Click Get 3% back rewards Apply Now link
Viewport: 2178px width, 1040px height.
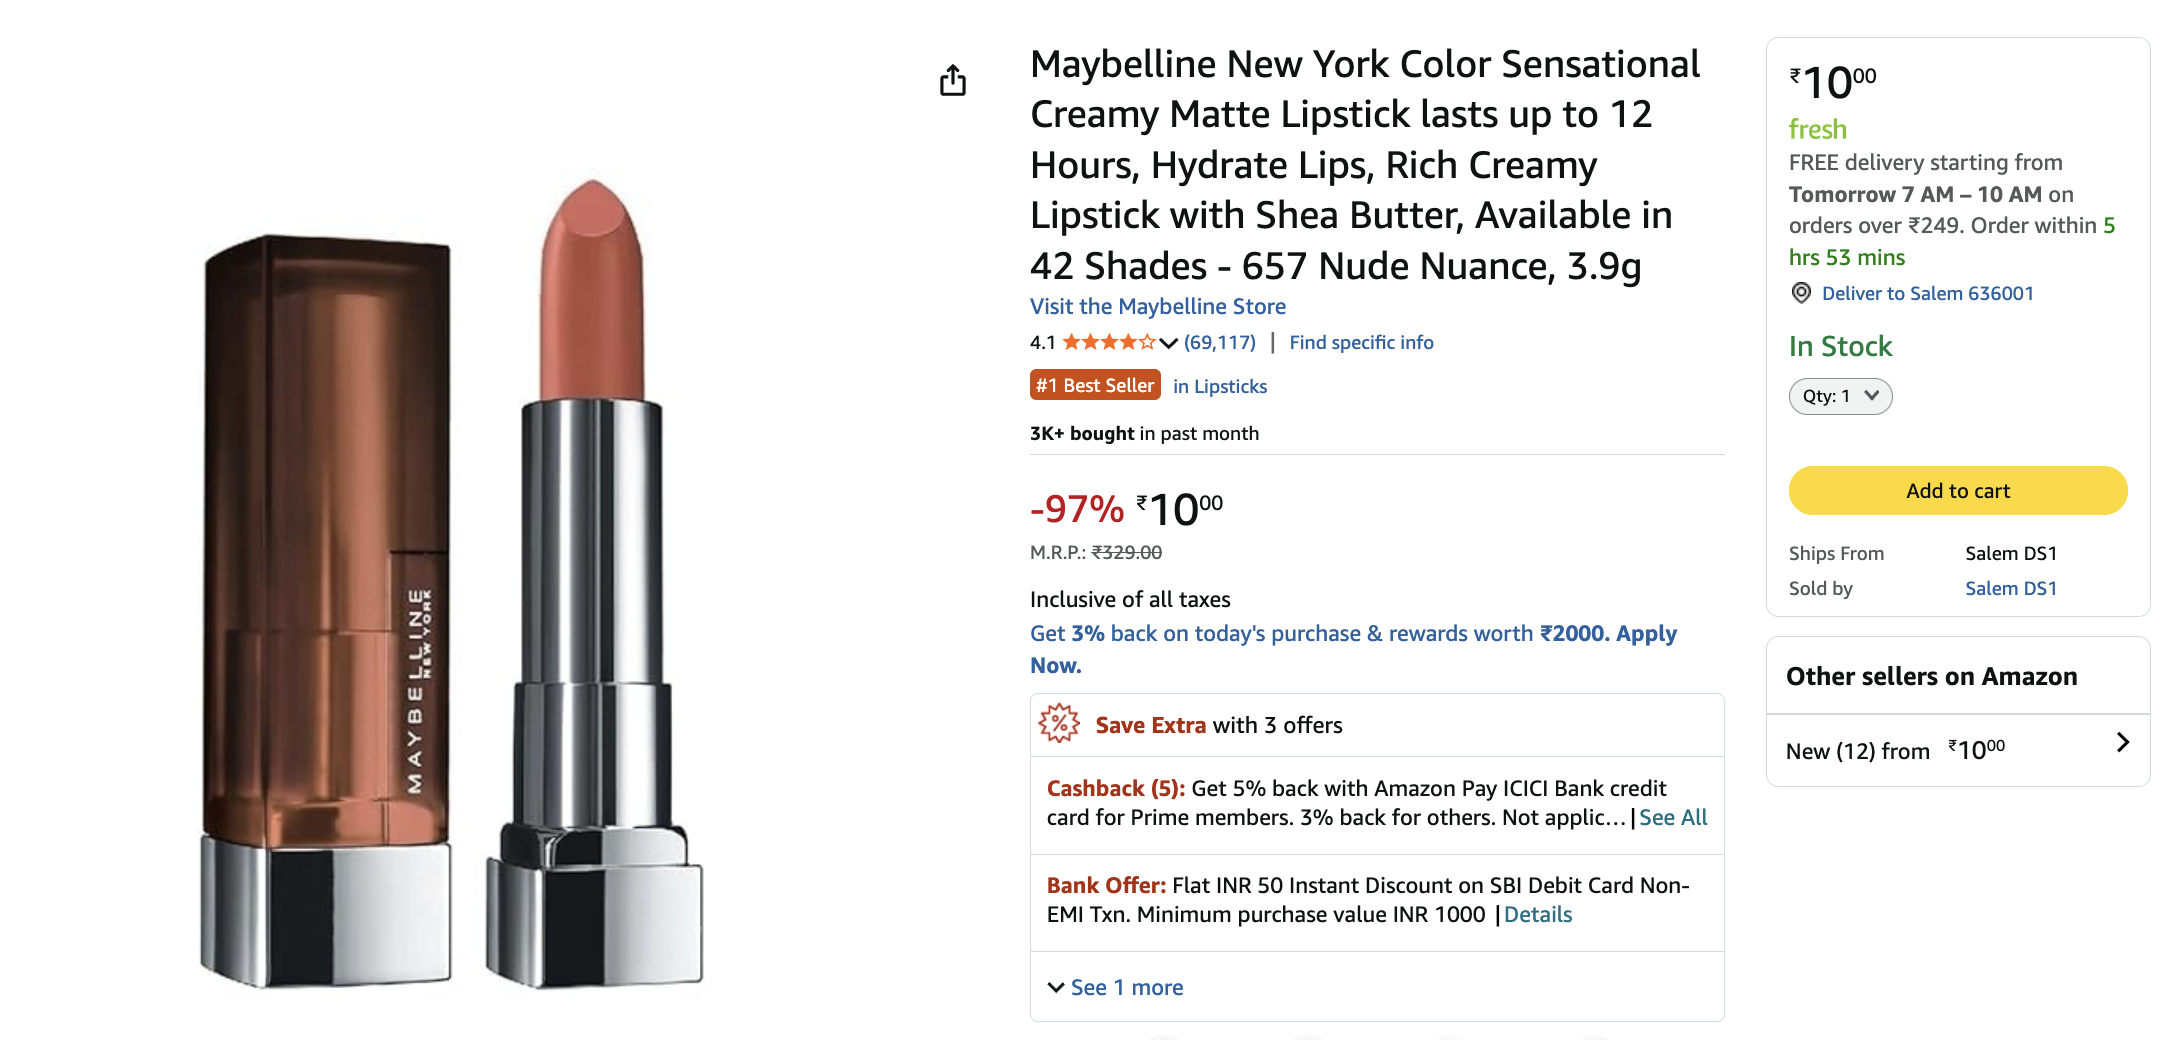[1353, 649]
